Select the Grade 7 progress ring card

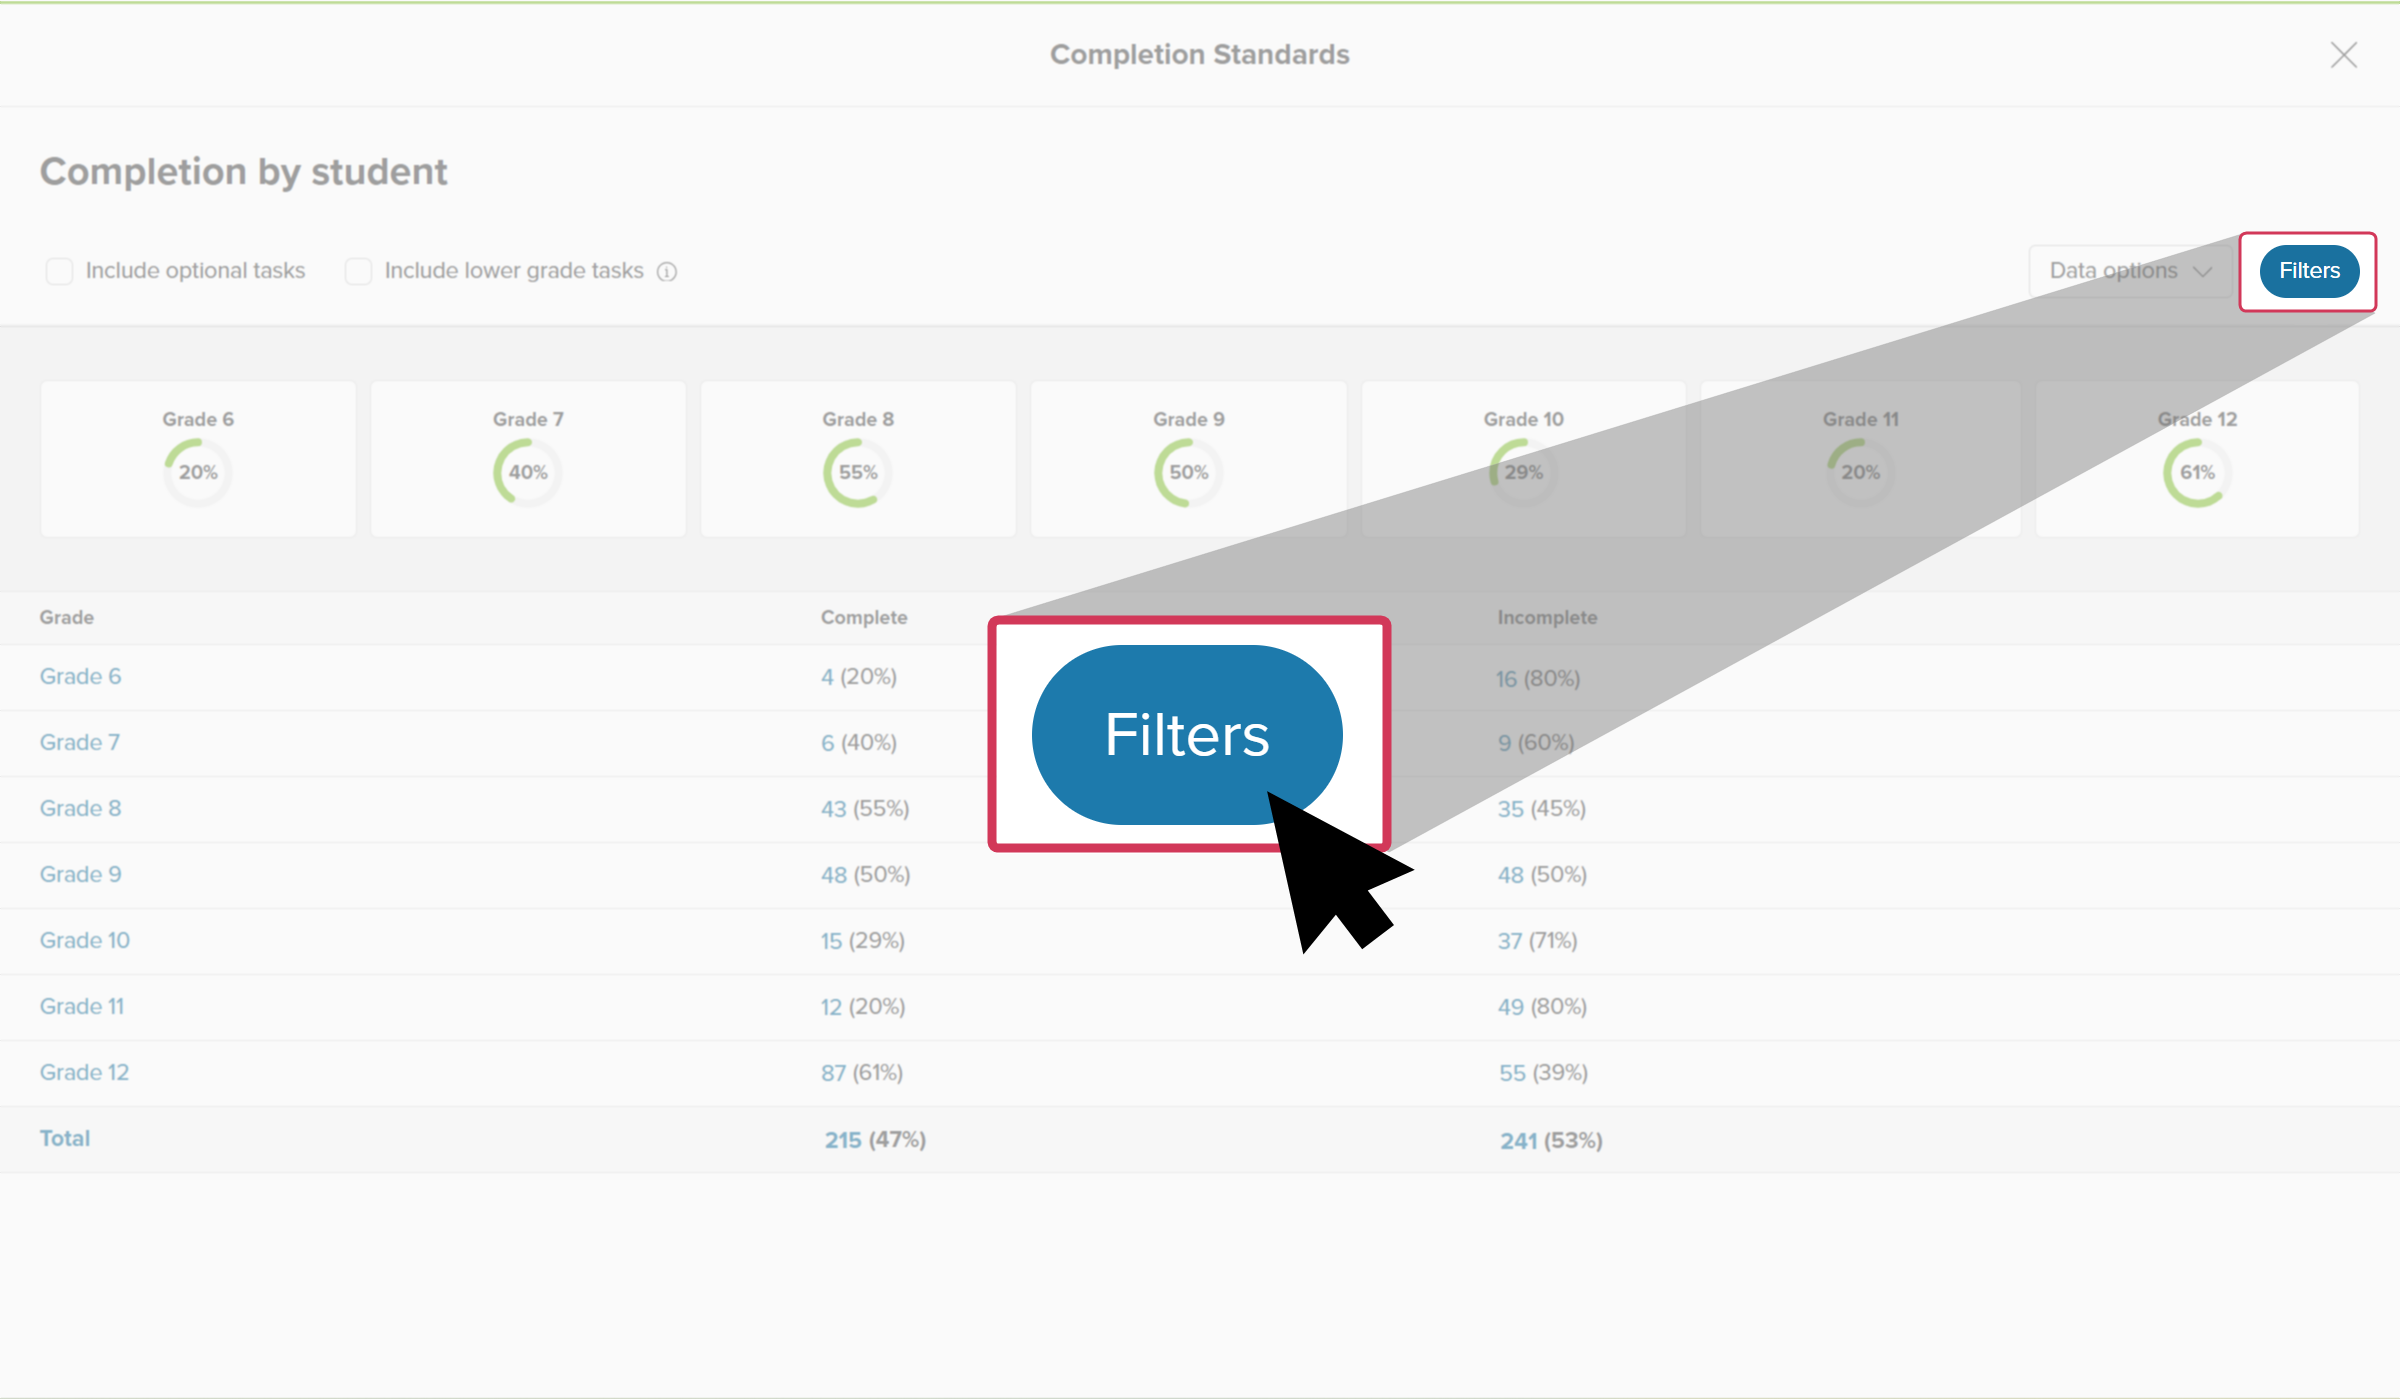click(x=527, y=457)
